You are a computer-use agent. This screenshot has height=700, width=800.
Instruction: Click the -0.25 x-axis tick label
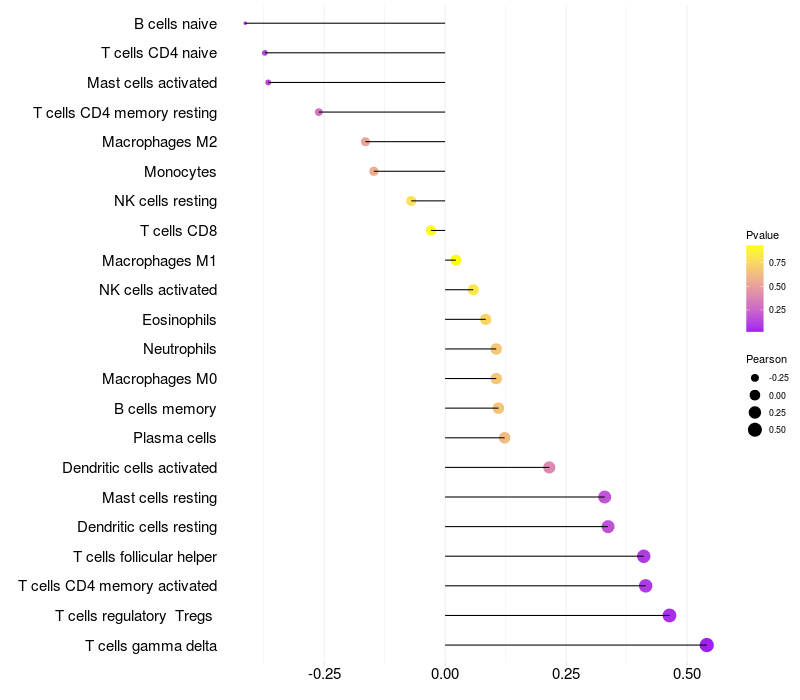[323, 677]
